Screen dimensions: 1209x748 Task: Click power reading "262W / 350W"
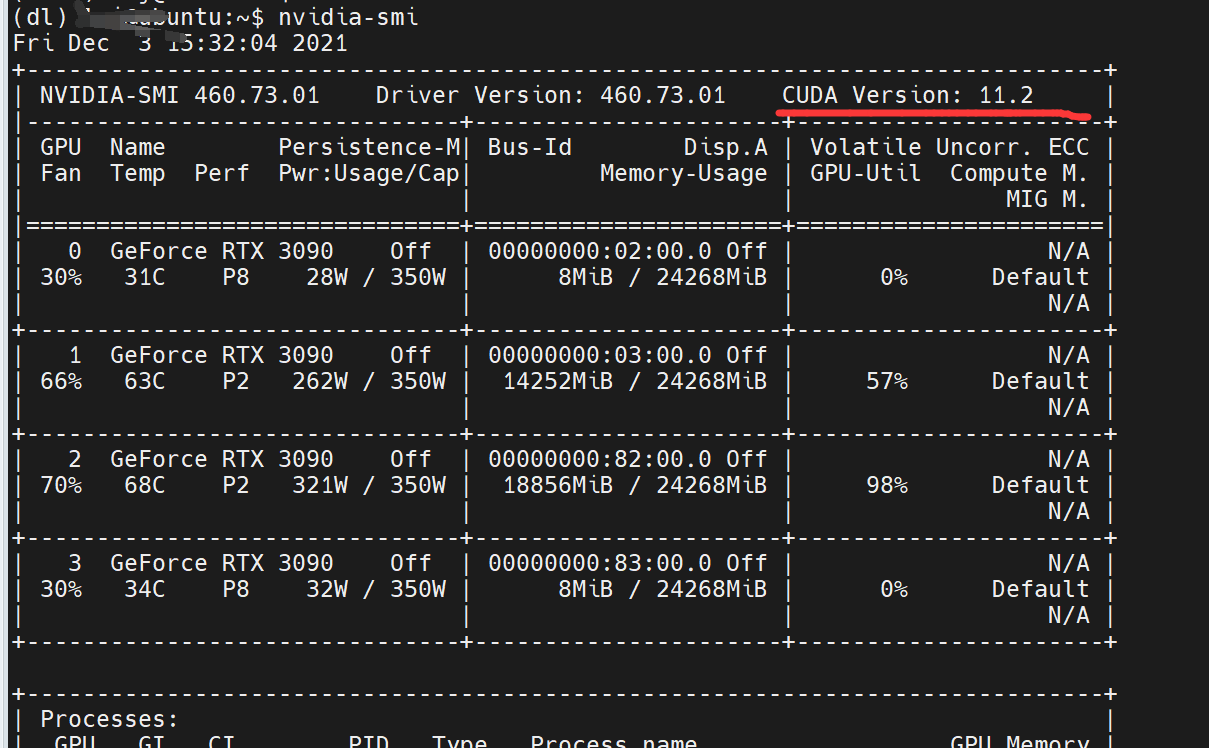click(369, 382)
